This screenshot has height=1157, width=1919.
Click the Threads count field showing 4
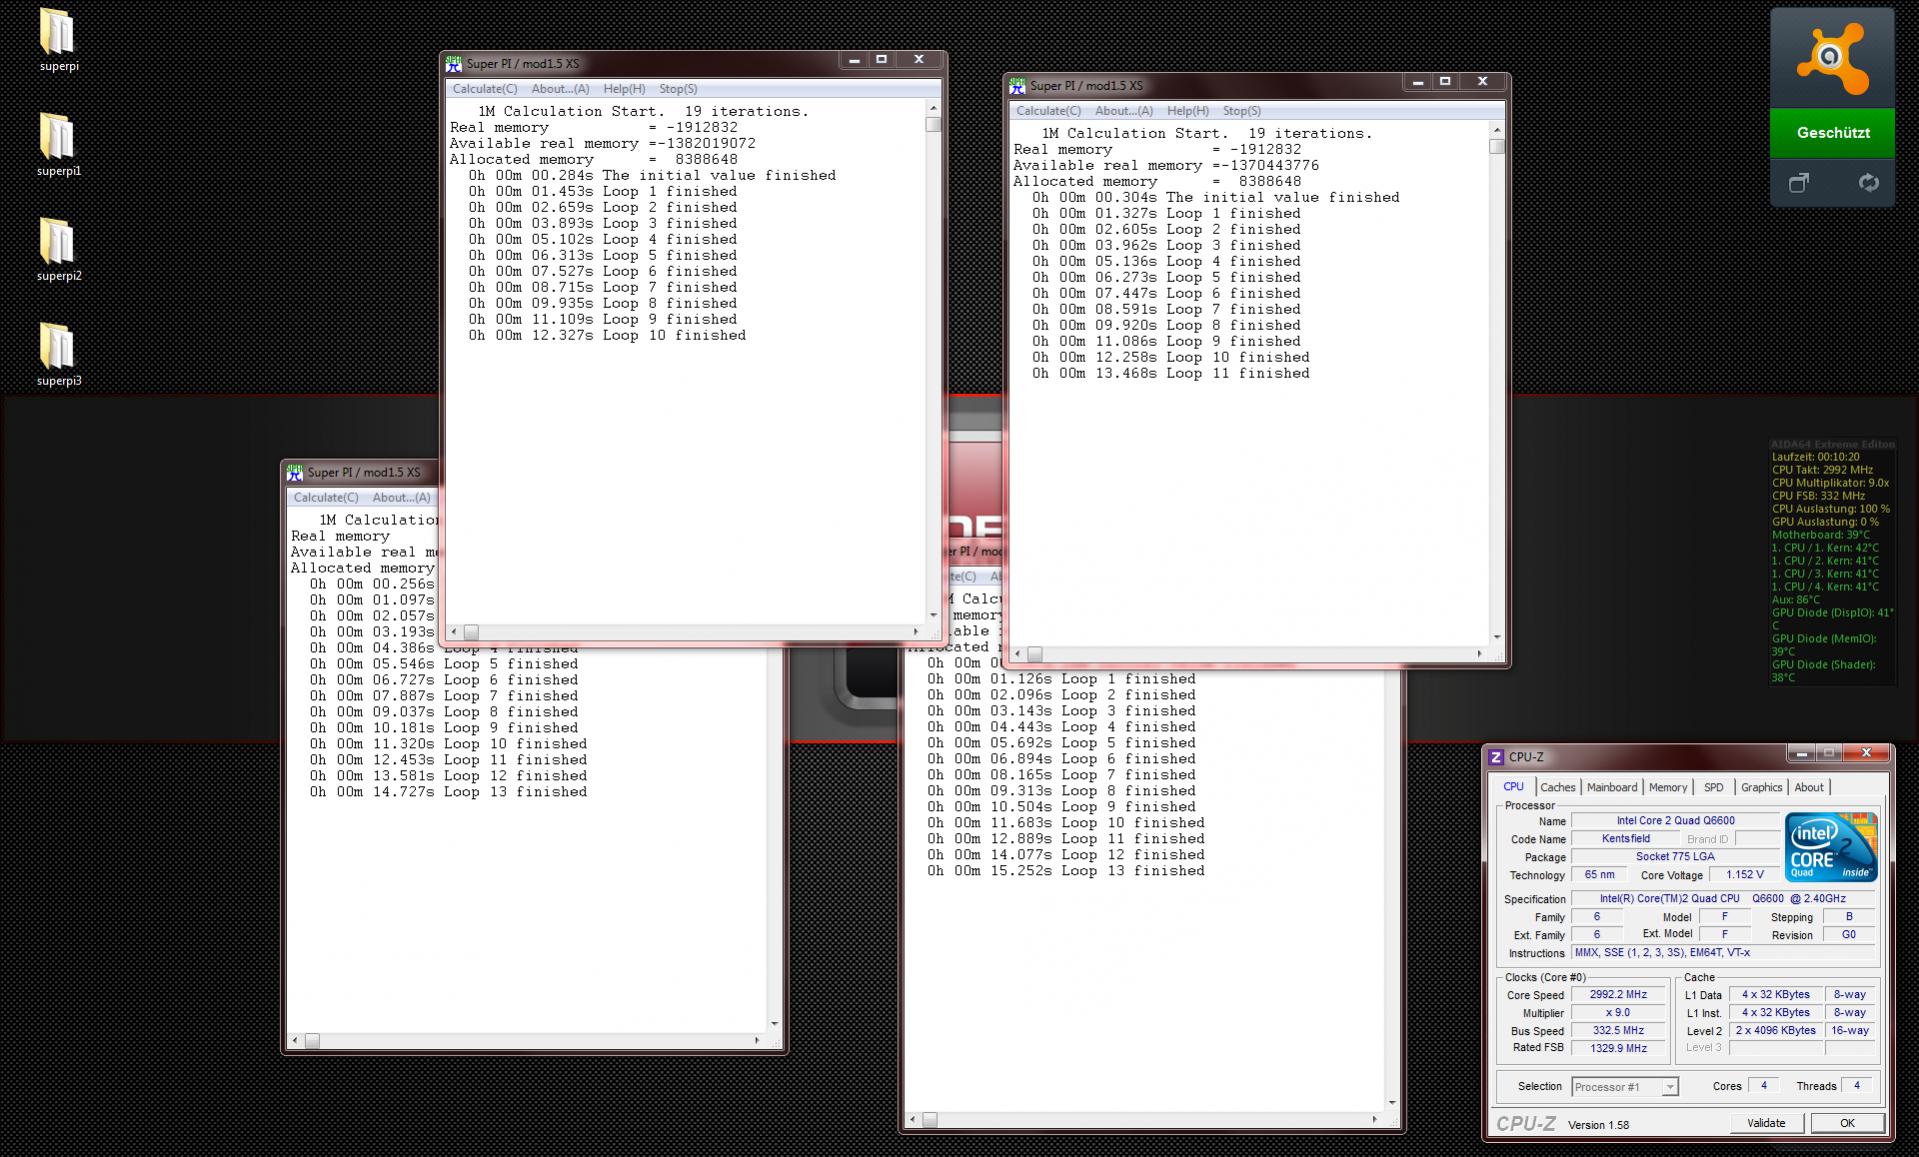tap(1856, 1086)
